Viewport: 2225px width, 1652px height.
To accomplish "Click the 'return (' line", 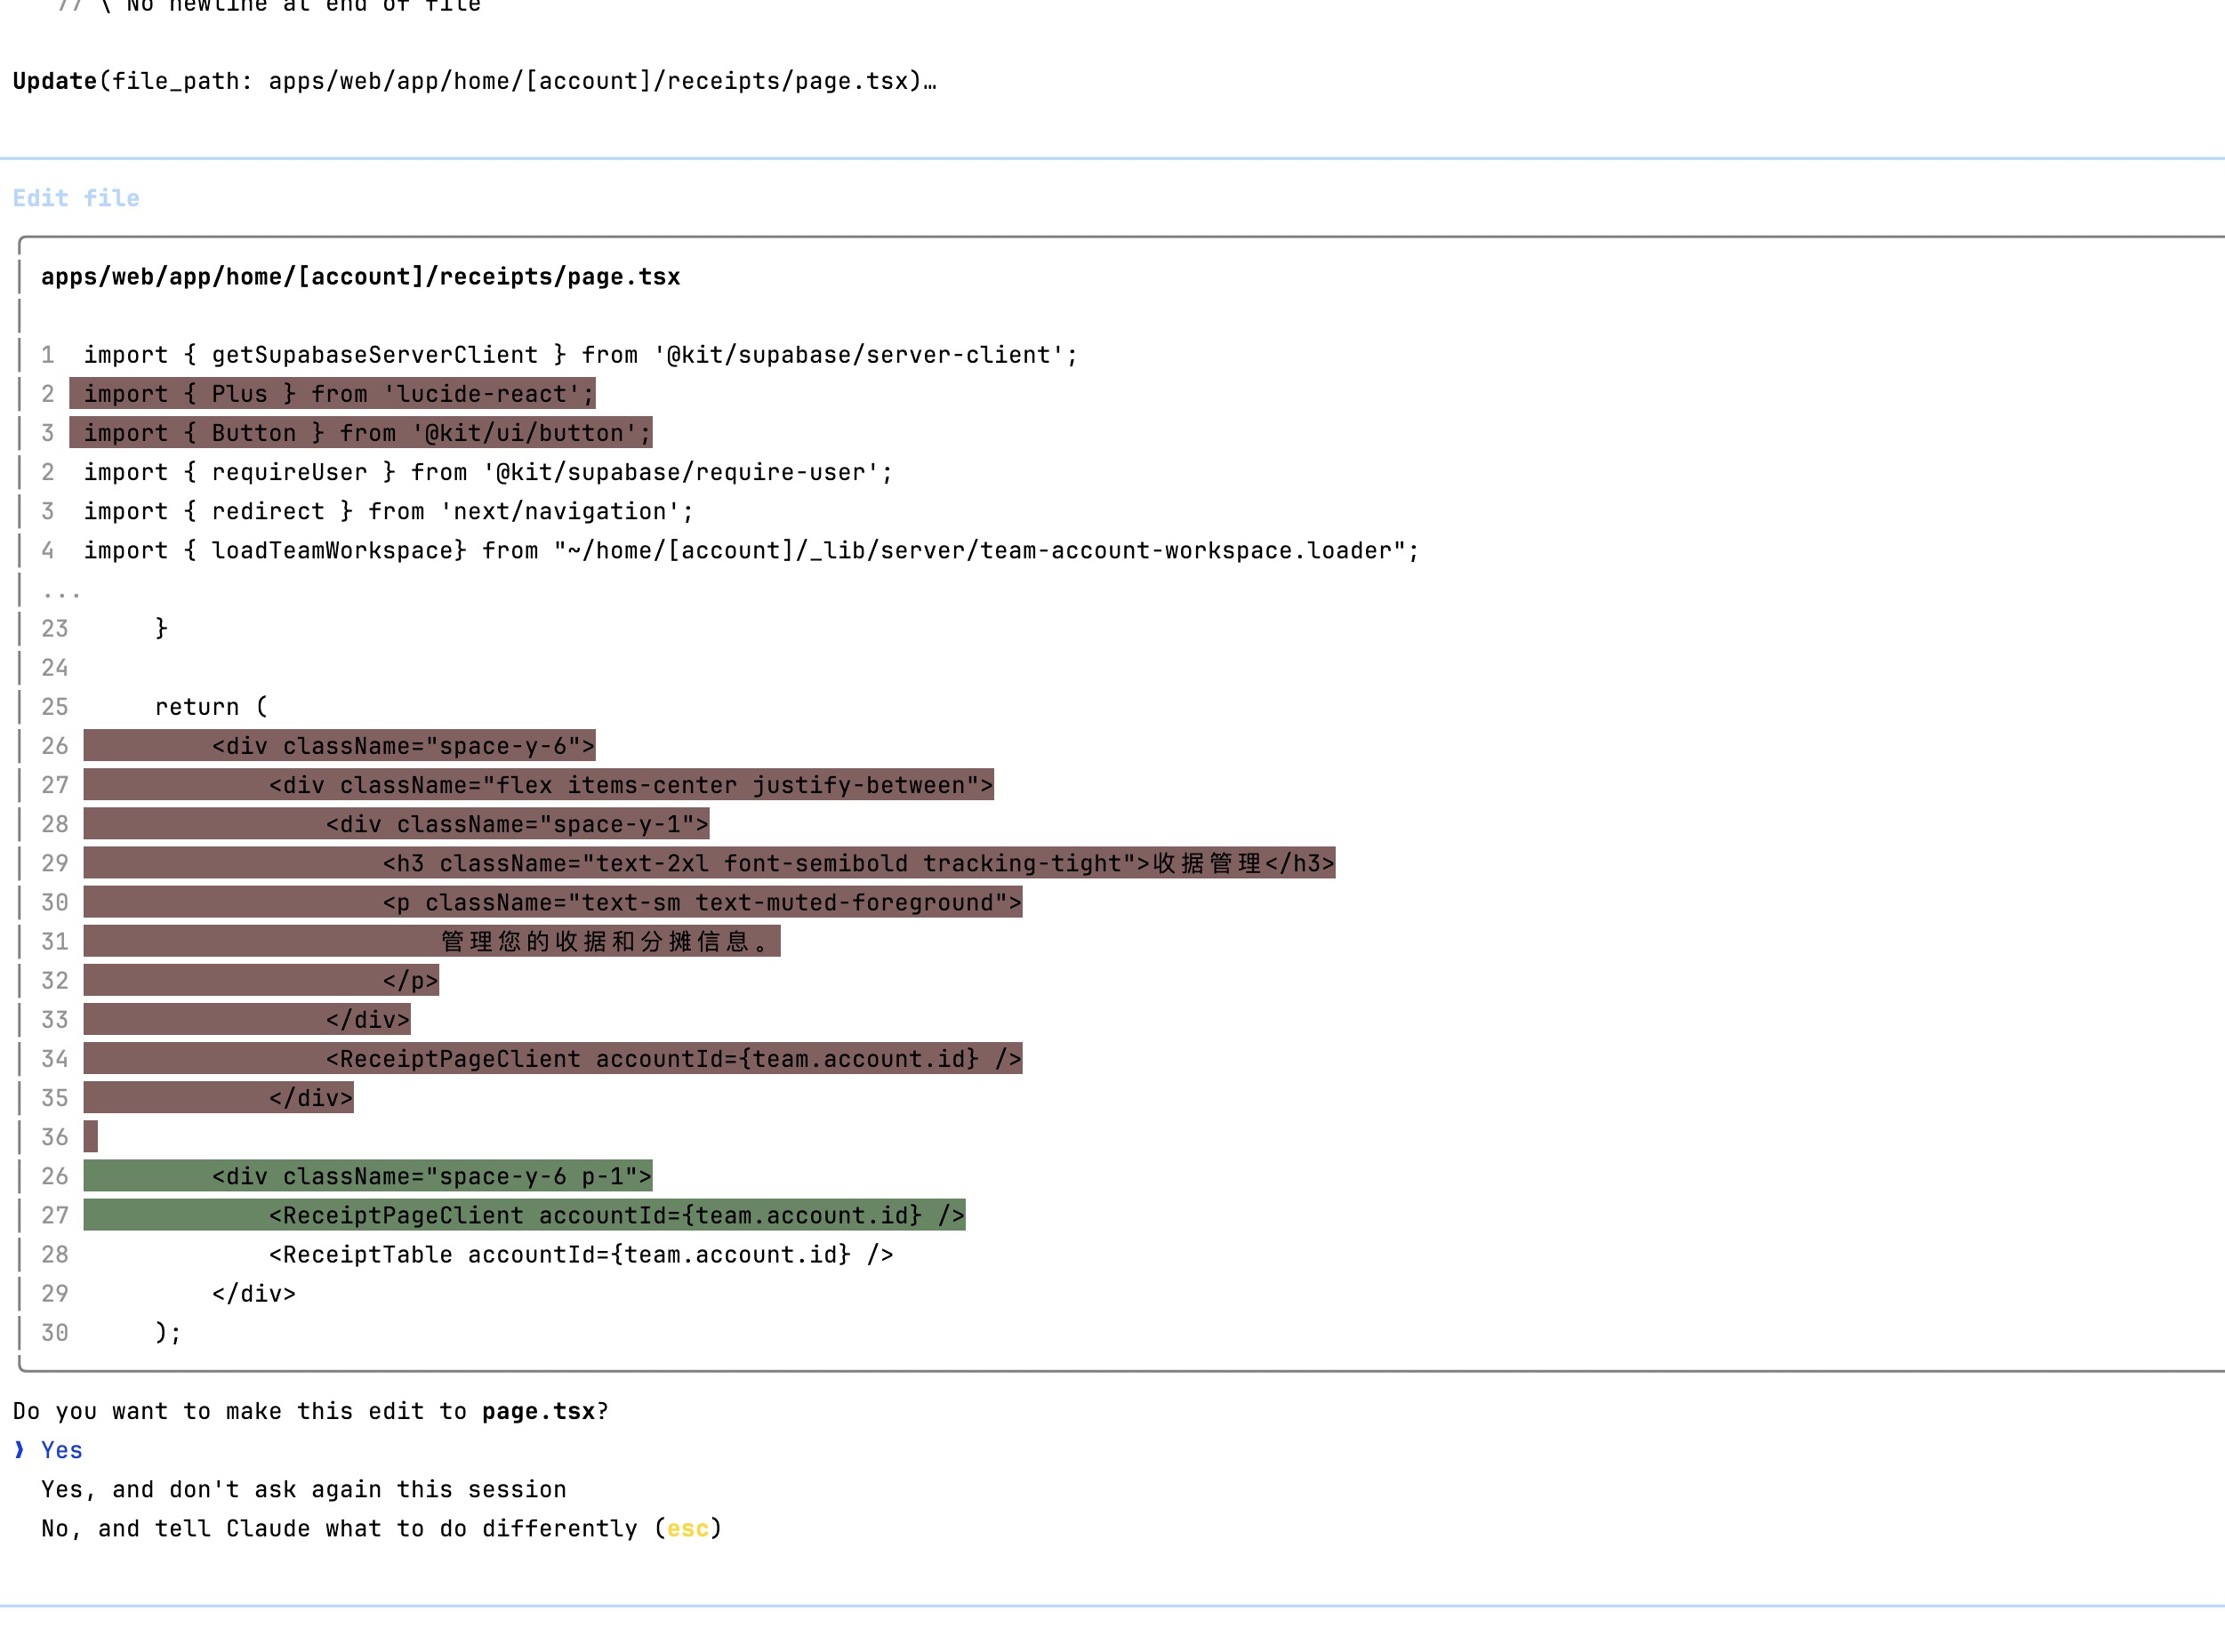I will point(211,707).
